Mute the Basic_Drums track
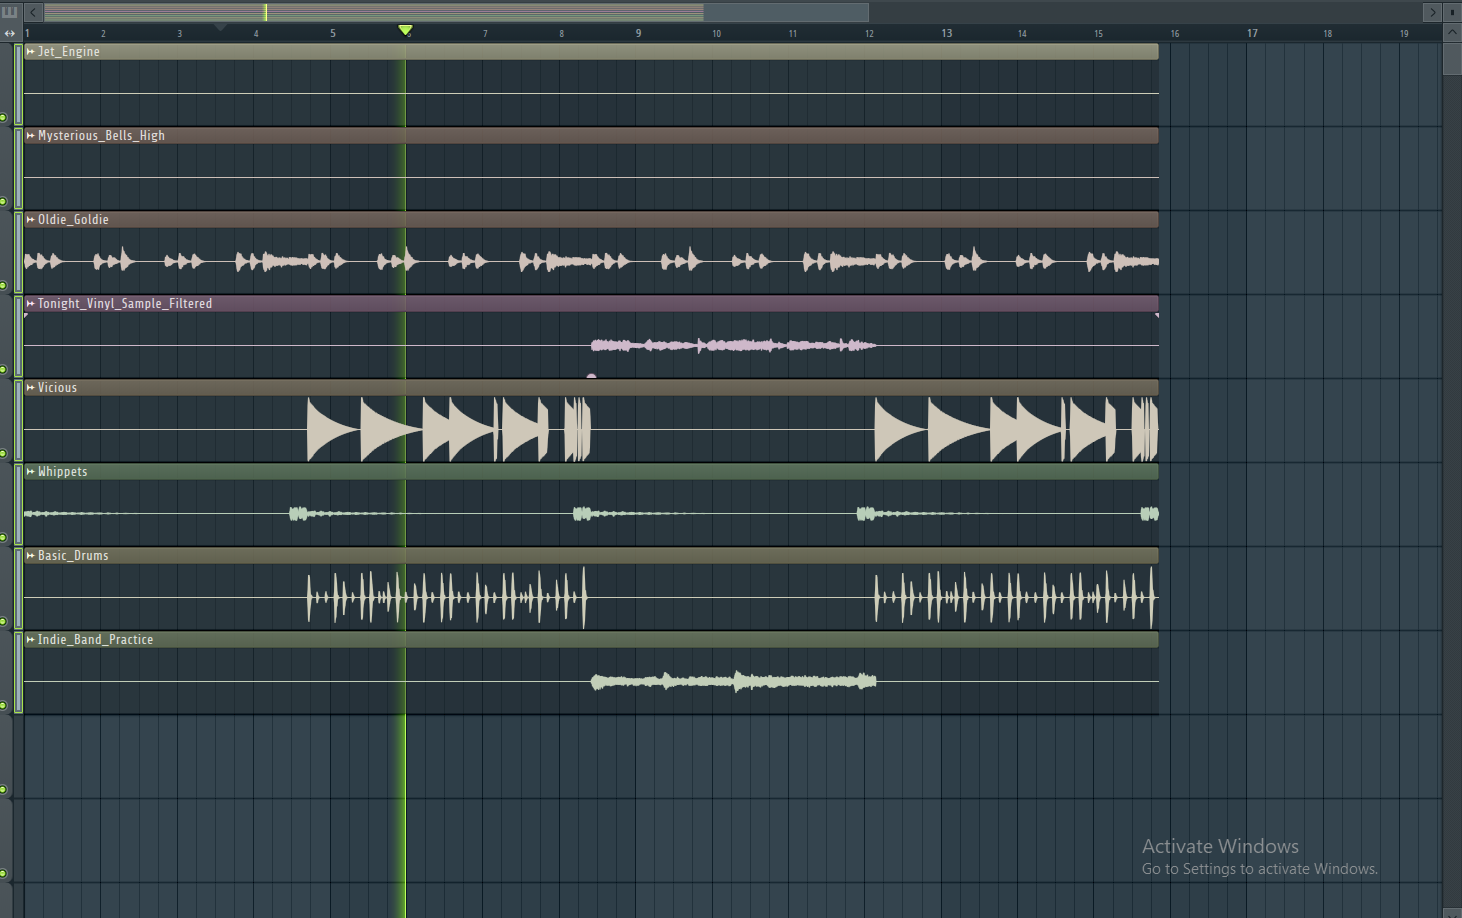1462x918 pixels. (x=3, y=621)
